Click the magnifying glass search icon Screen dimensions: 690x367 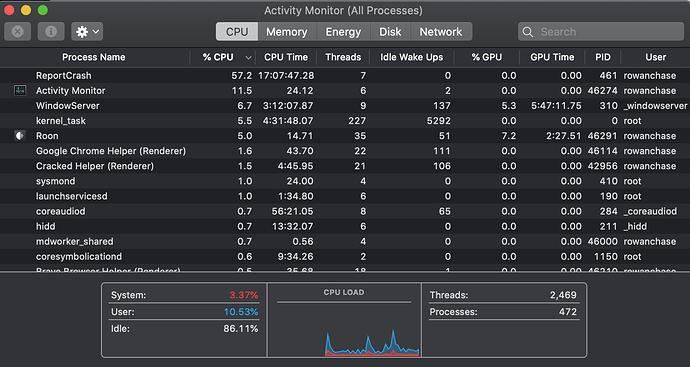click(x=528, y=32)
